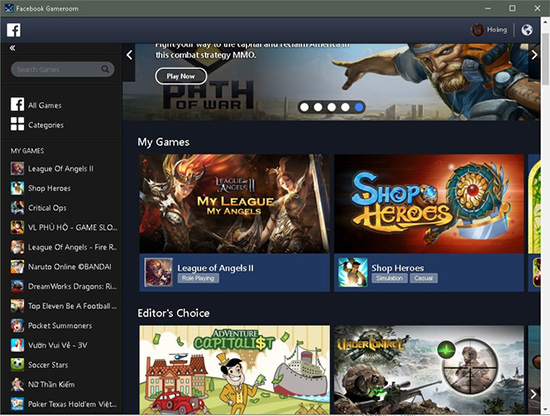550x416 pixels.
Task: Select fifth active banner carousel dot
Action: pos(359,107)
